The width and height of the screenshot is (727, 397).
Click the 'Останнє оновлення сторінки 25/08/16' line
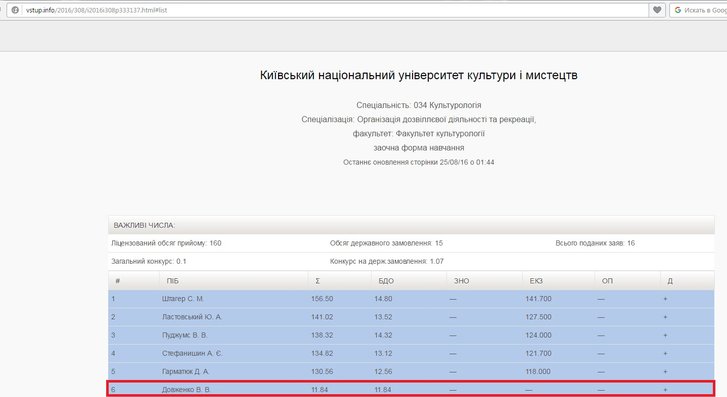419,162
